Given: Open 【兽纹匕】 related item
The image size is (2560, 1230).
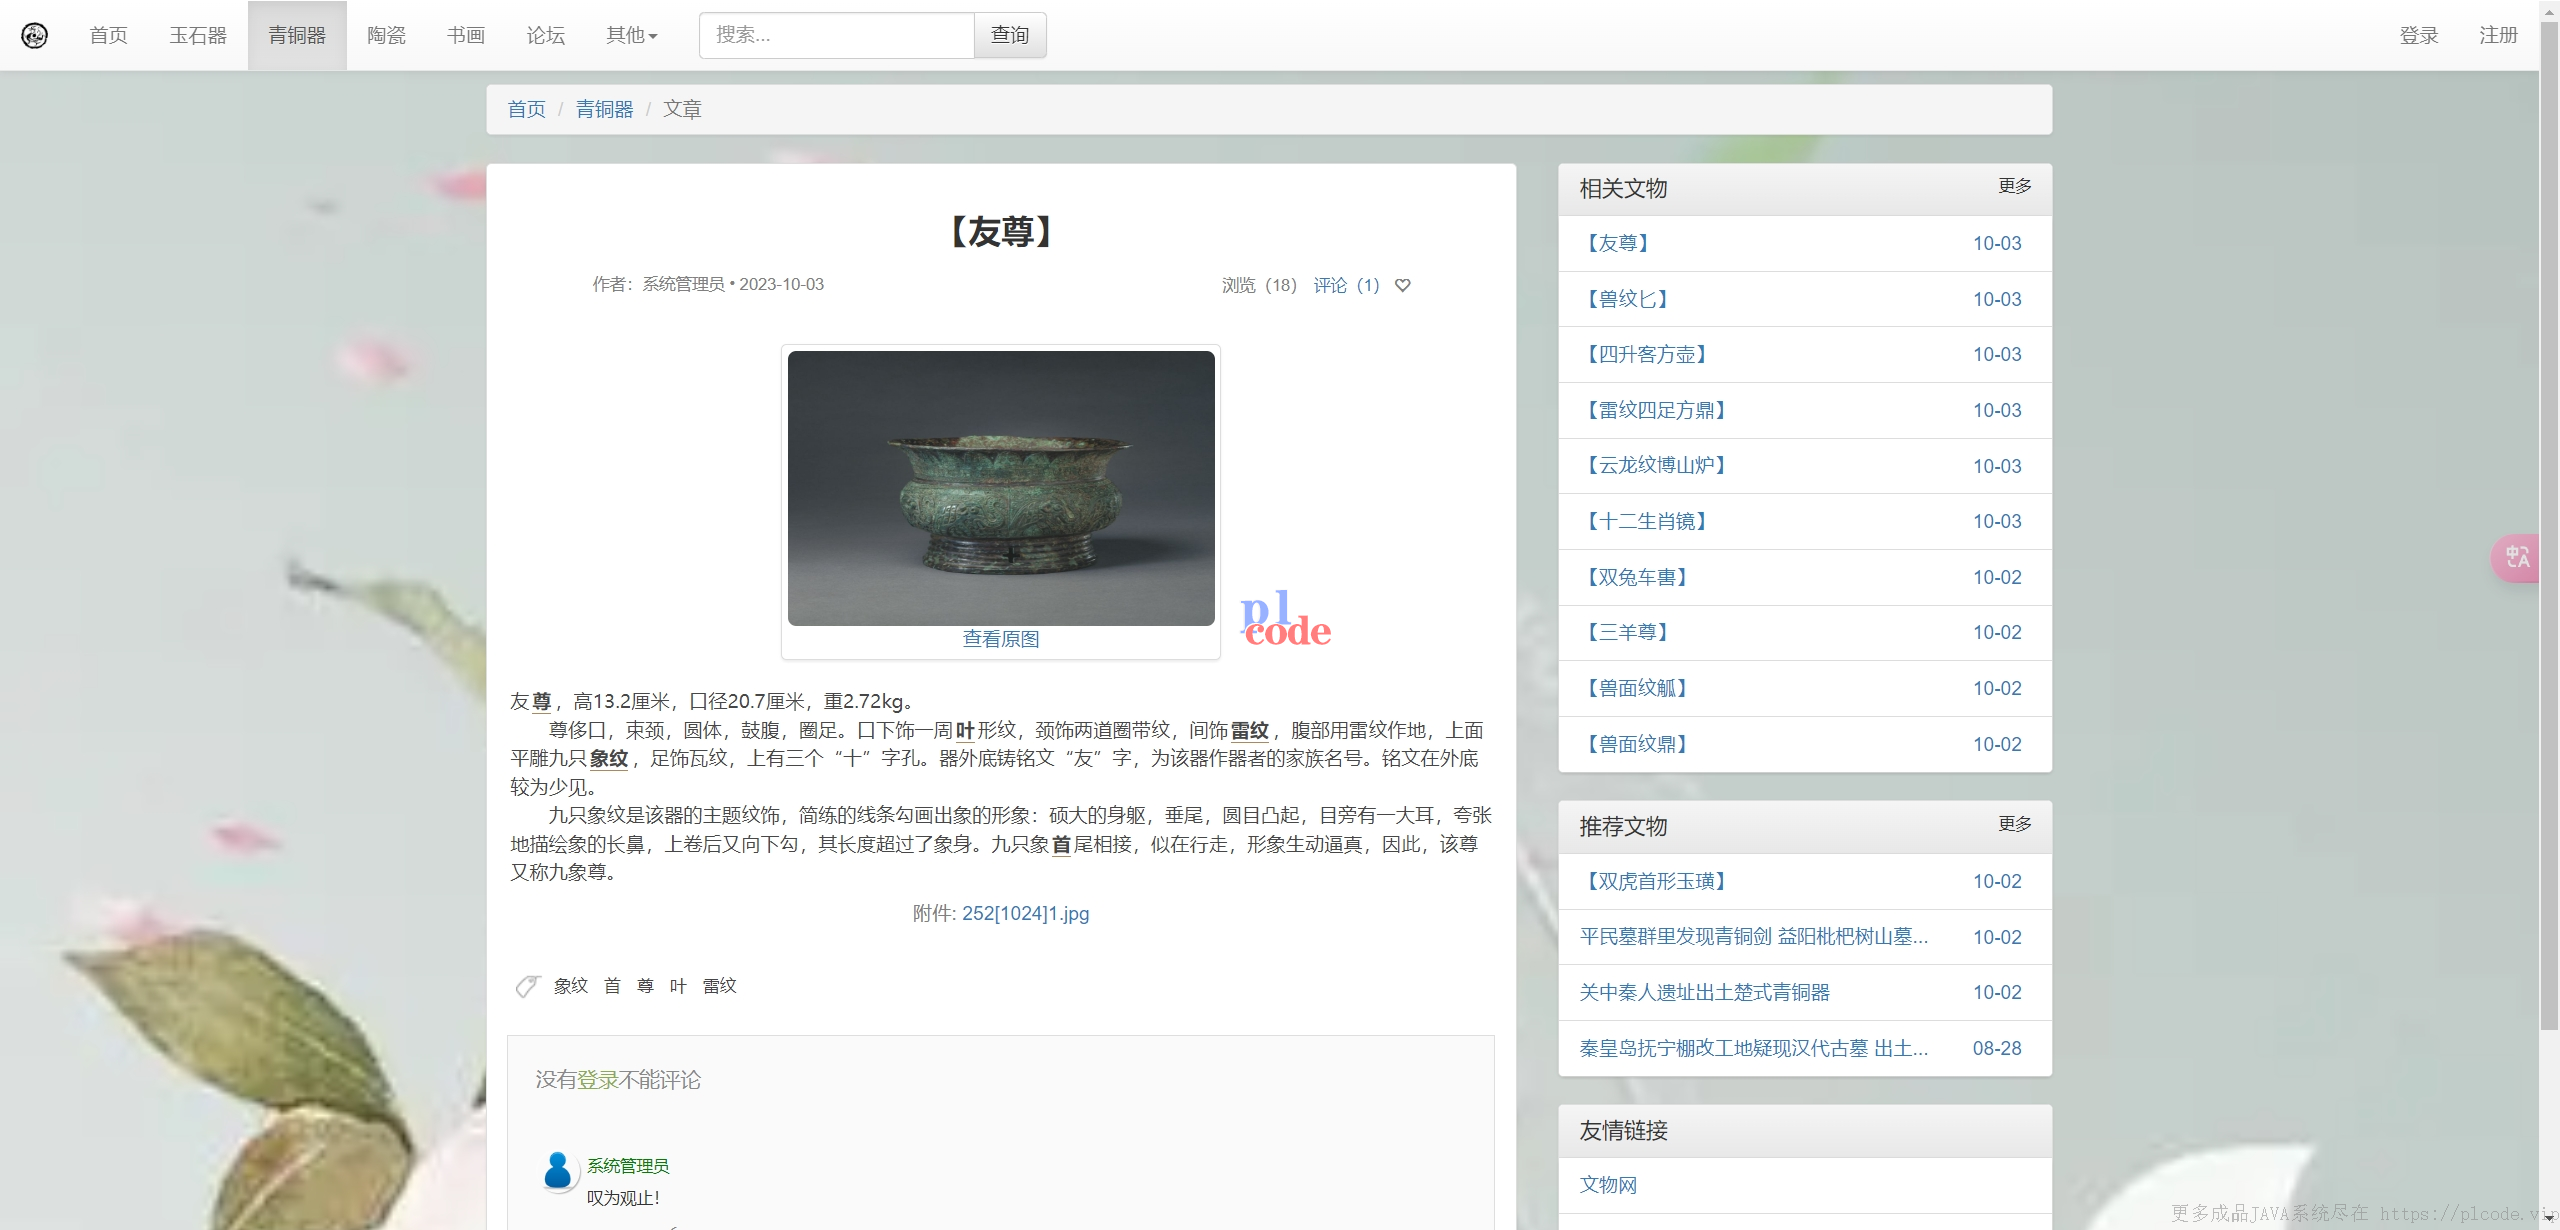Looking at the screenshot, I should coord(1628,299).
